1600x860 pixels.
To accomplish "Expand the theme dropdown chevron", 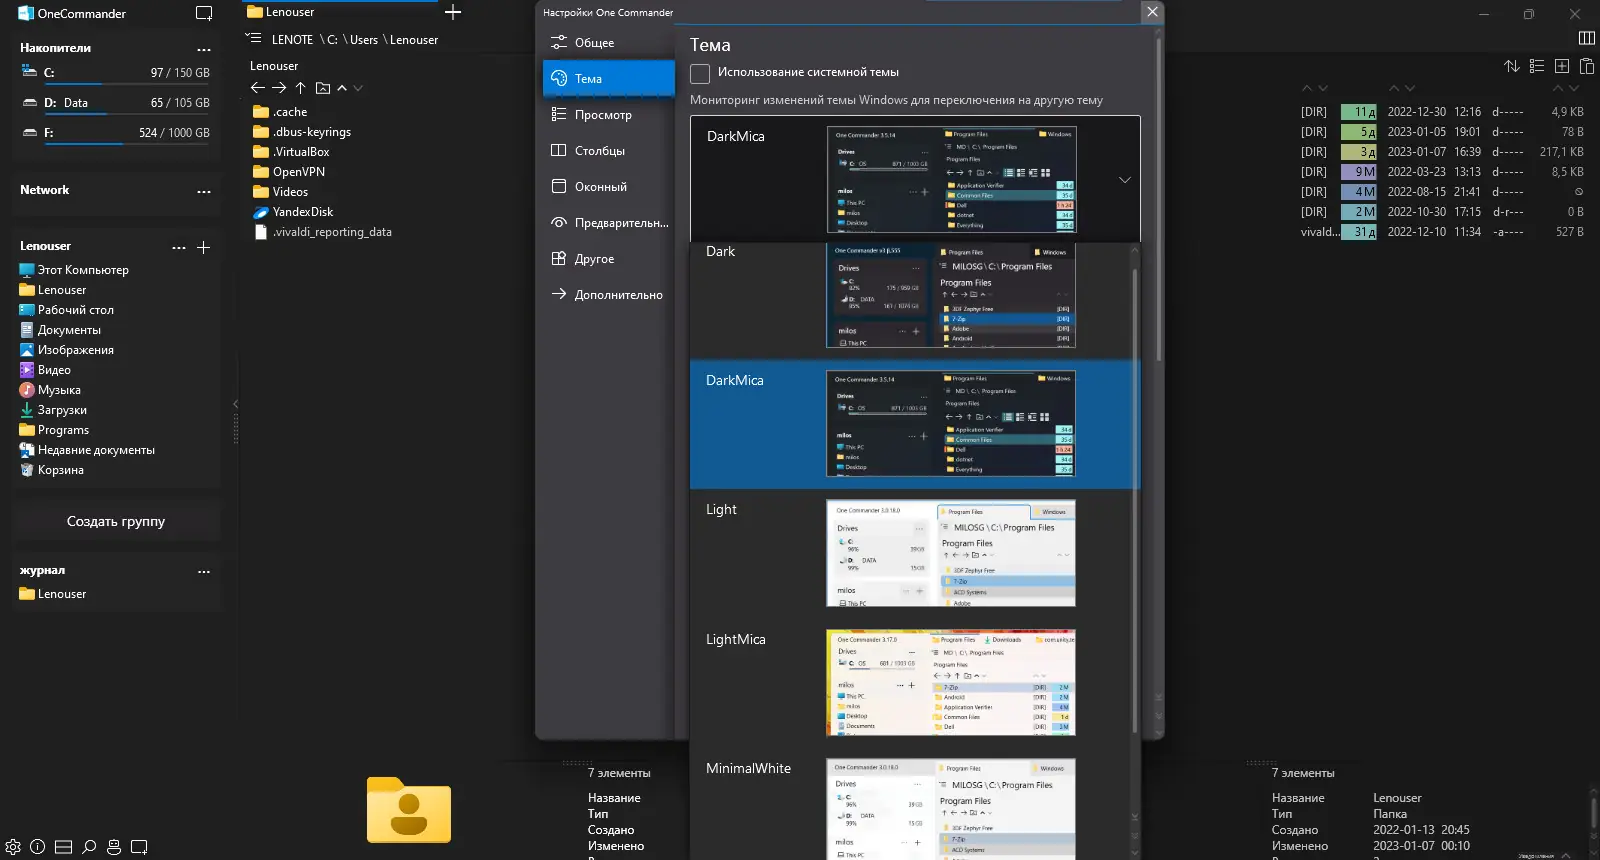I will tap(1125, 180).
